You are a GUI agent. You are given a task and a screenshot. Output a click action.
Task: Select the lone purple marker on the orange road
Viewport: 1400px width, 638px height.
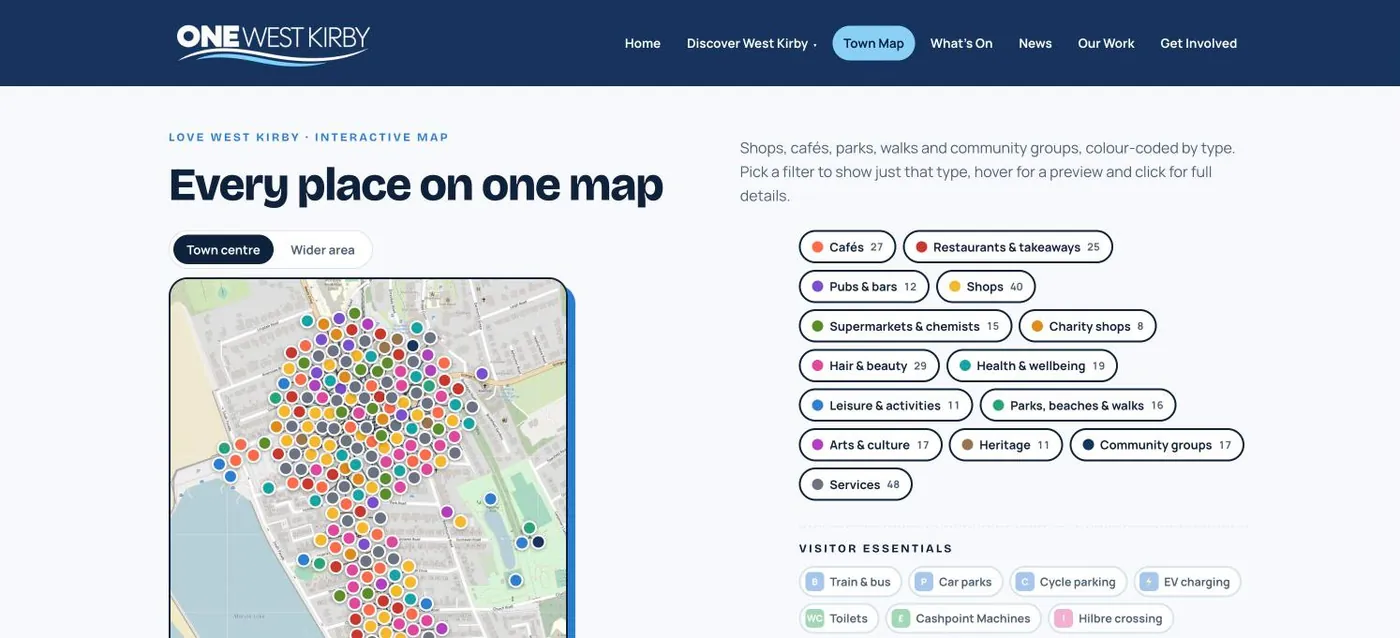(482, 374)
